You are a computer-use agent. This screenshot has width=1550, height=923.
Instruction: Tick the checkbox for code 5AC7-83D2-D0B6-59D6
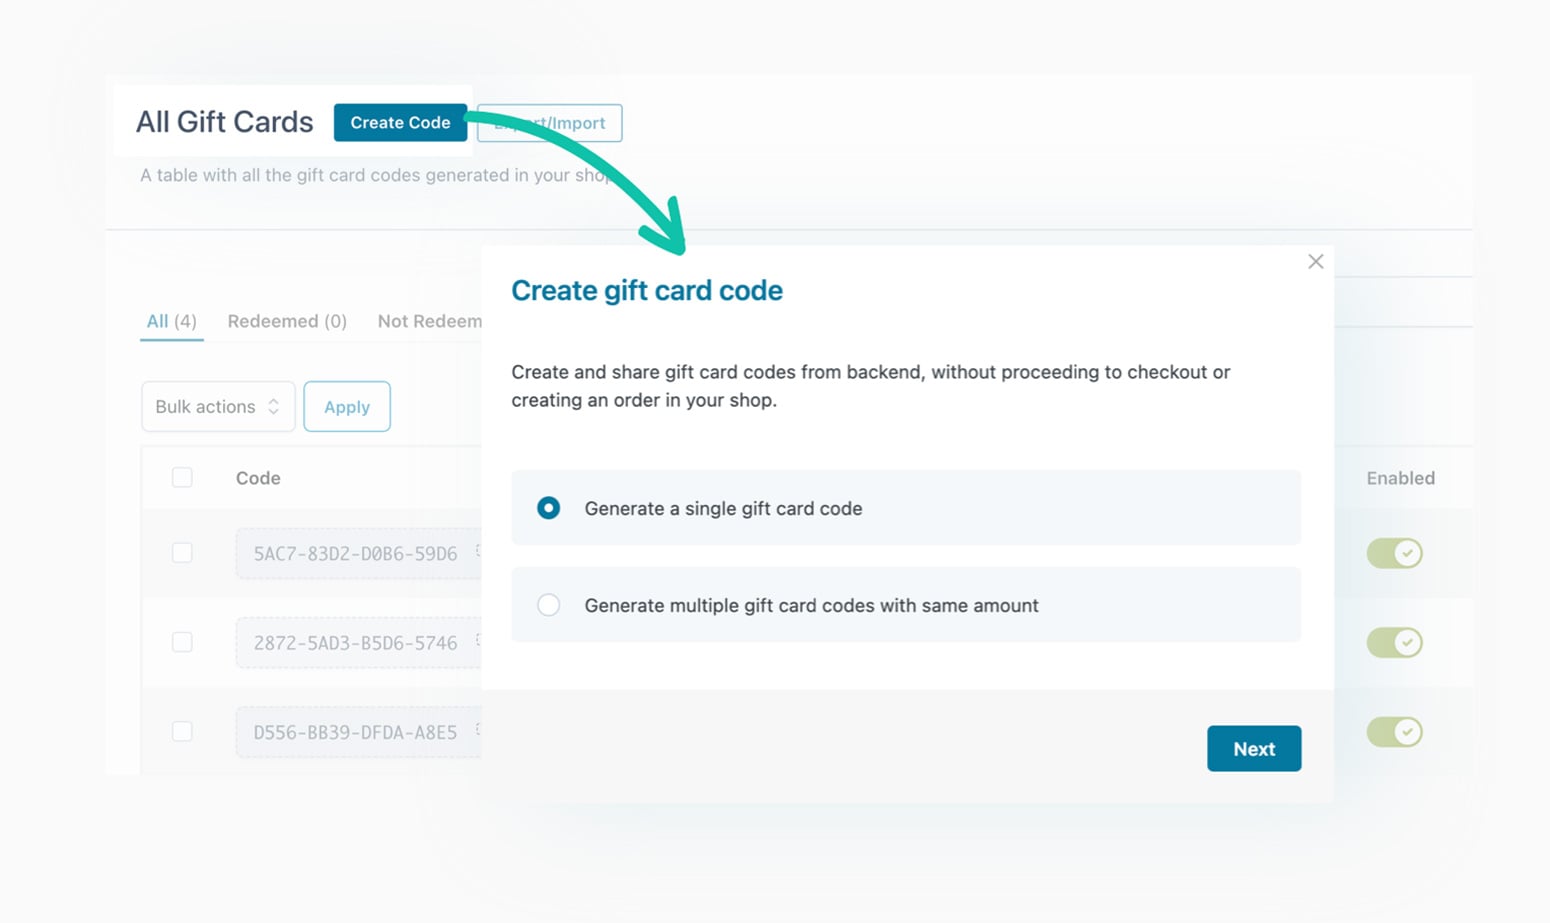[x=182, y=553]
